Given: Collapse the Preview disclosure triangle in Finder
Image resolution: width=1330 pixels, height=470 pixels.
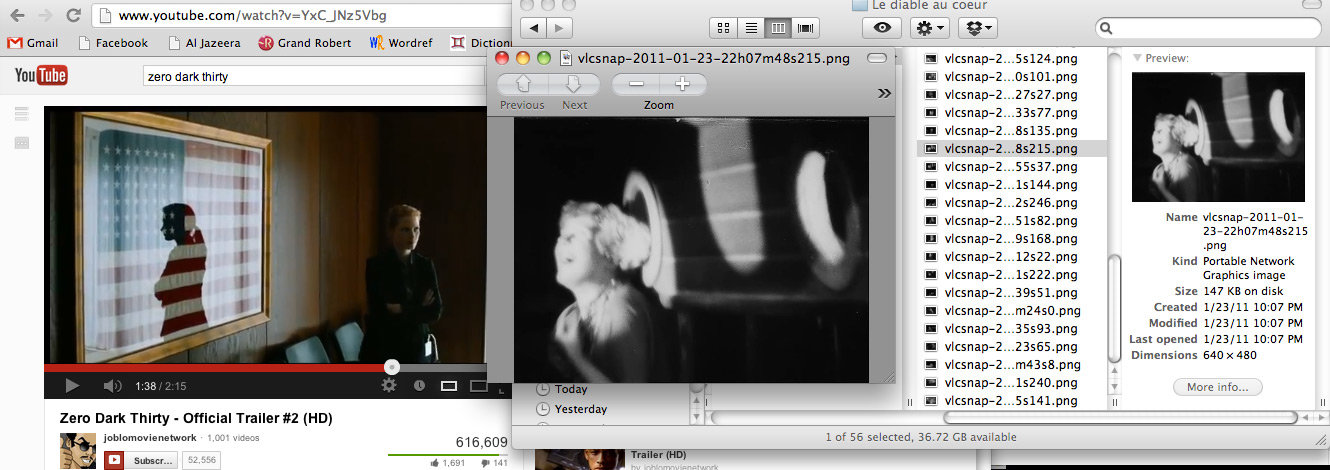Looking at the screenshot, I should click(1137, 58).
